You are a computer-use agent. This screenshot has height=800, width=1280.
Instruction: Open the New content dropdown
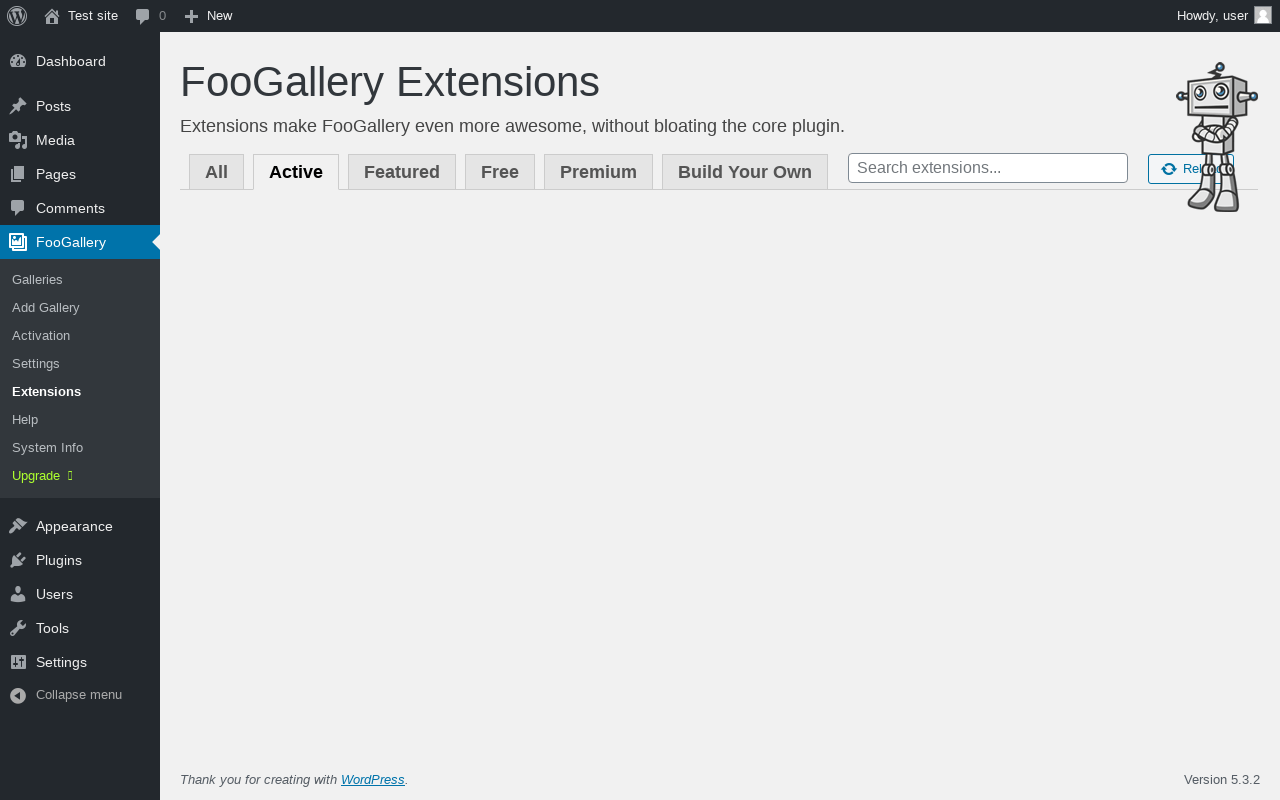click(x=208, y=16)
